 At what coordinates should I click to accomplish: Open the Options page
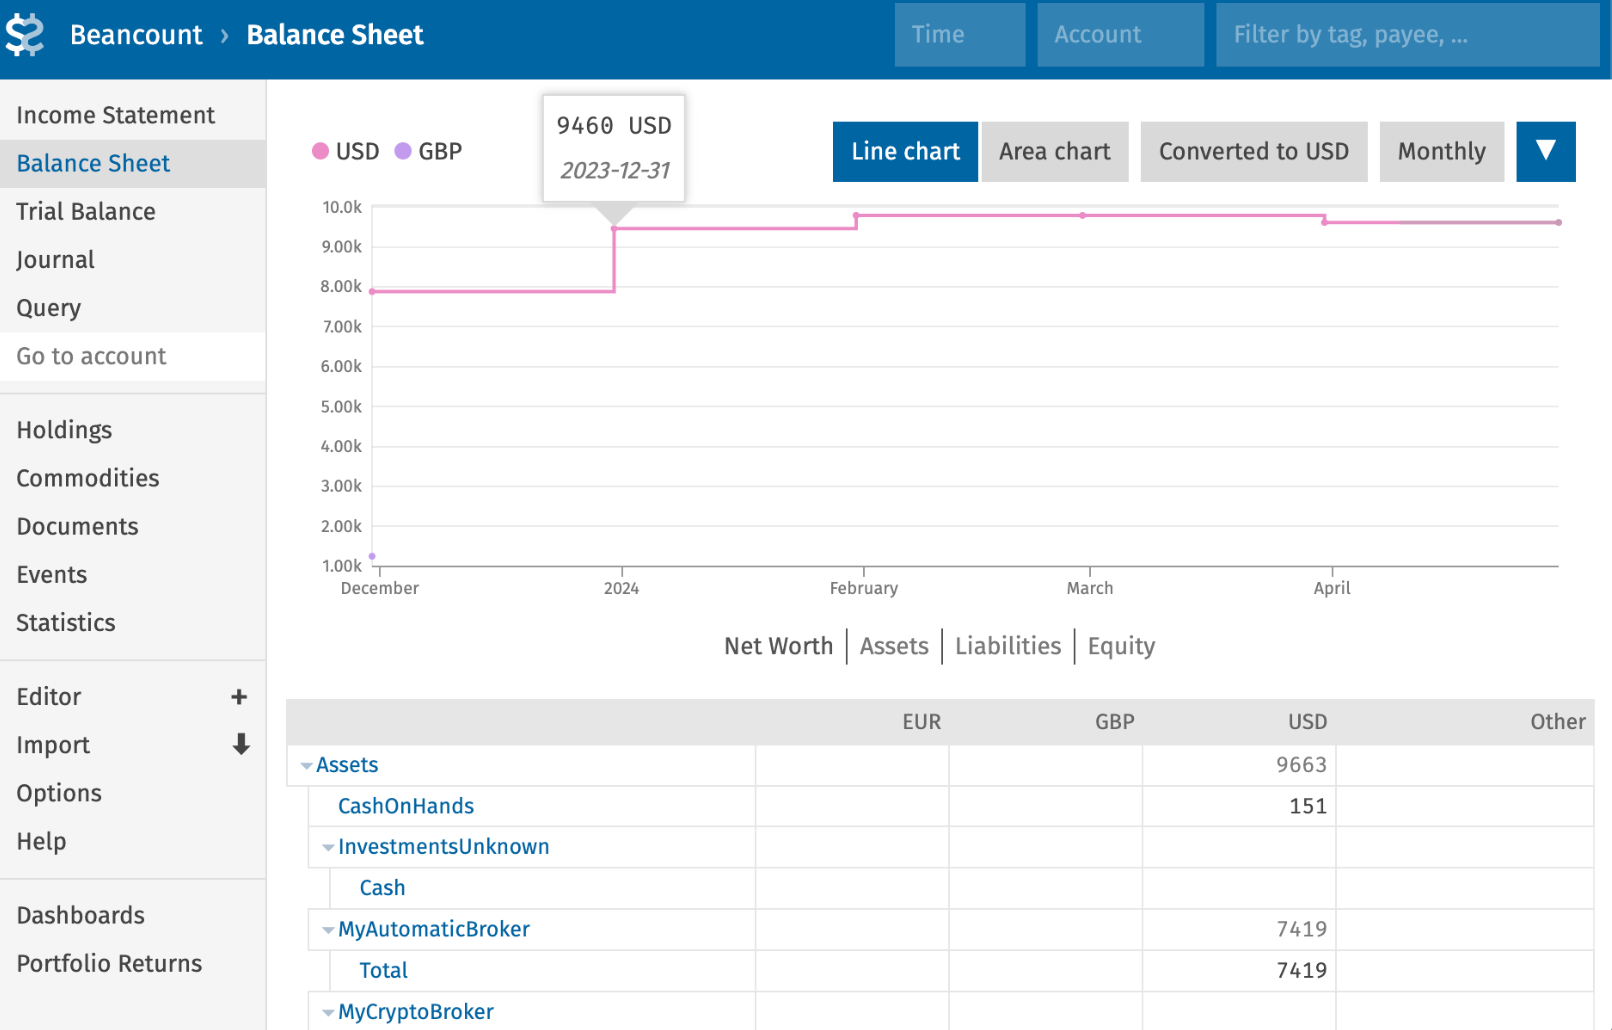(133, 793)
